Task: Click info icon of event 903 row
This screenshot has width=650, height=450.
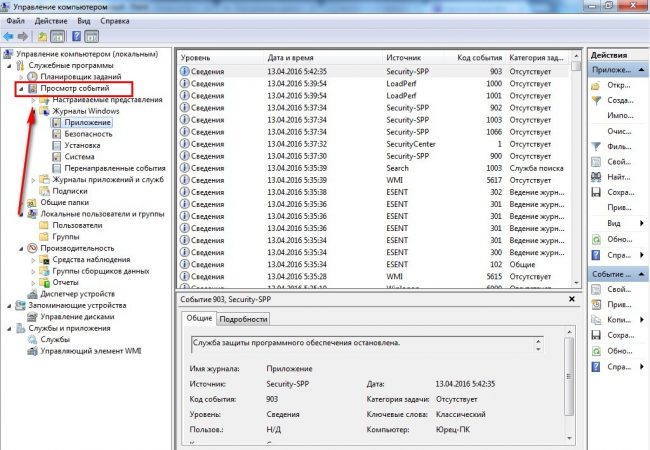Action: (184, 71)
